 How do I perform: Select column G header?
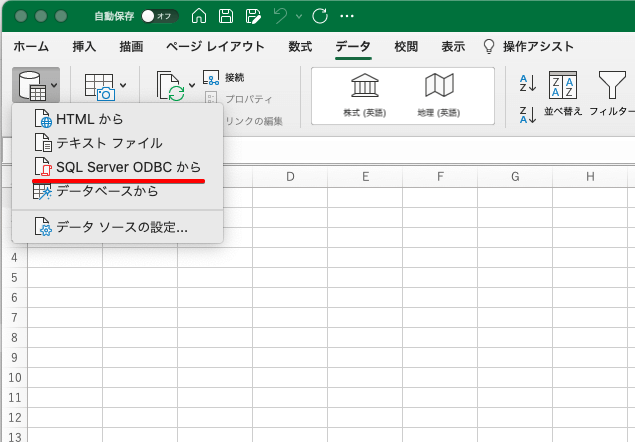[515, 177]
